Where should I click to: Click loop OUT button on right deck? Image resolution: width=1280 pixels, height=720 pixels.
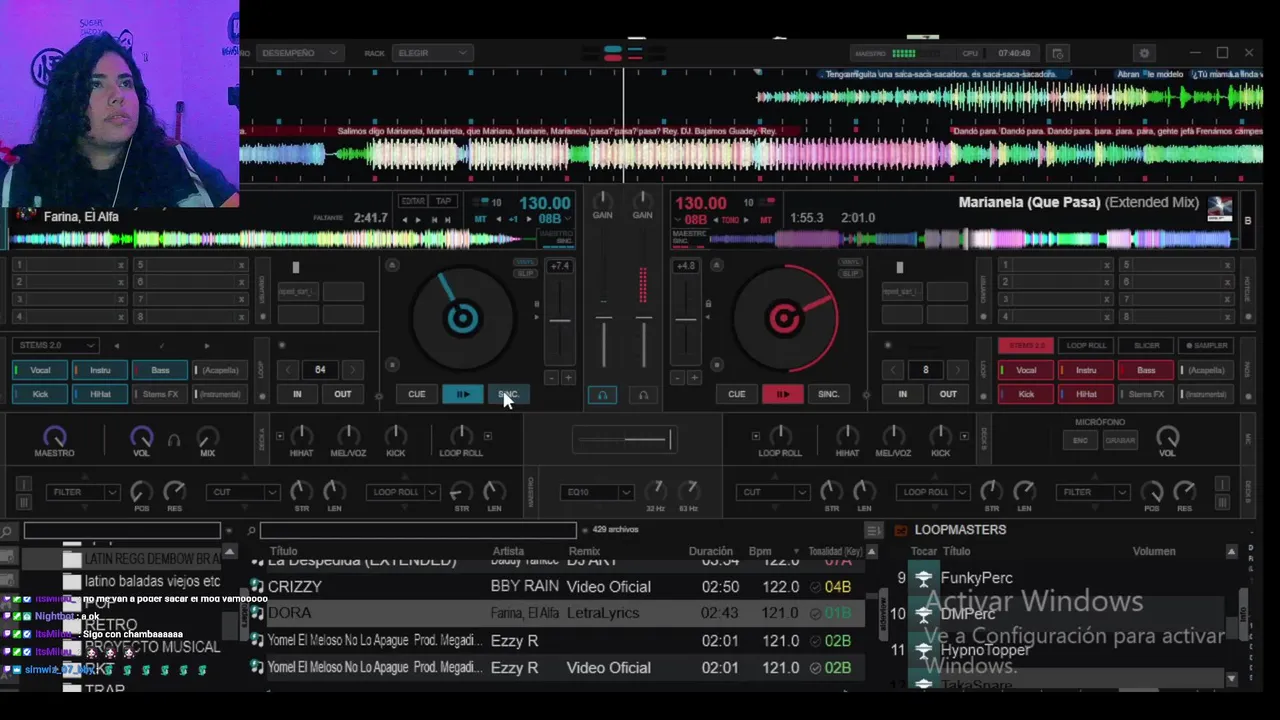click(x=948, y=394)
